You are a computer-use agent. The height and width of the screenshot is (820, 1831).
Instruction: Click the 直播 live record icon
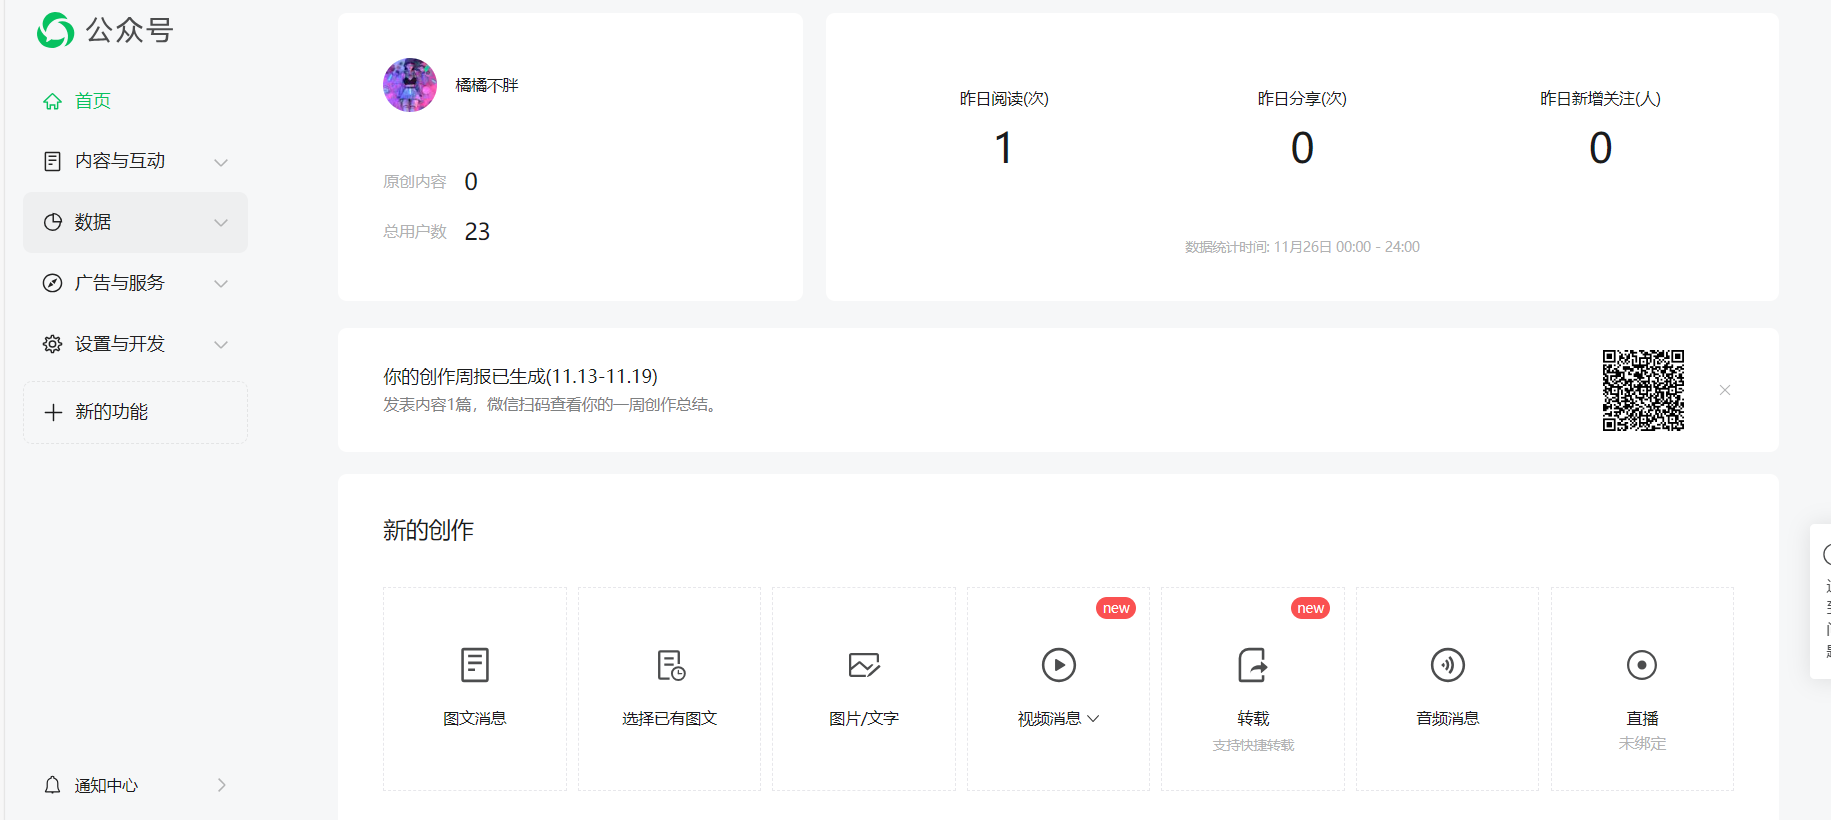point(1642,665)
